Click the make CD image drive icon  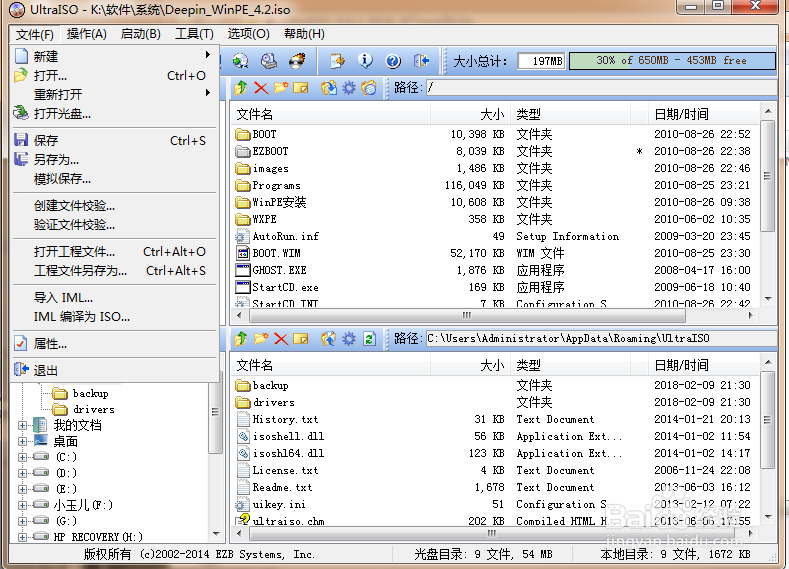(x=269, y=61)
